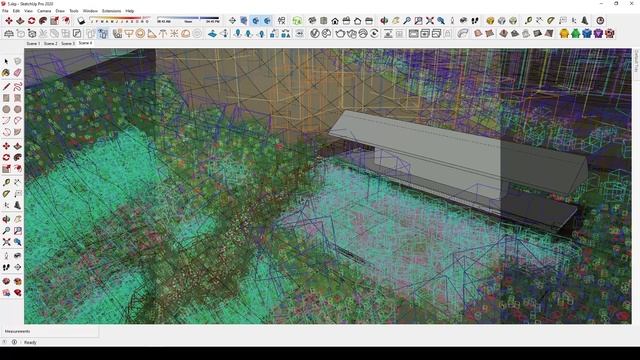
Task: Open the Window menu
Action: click(x=90, y=11)
